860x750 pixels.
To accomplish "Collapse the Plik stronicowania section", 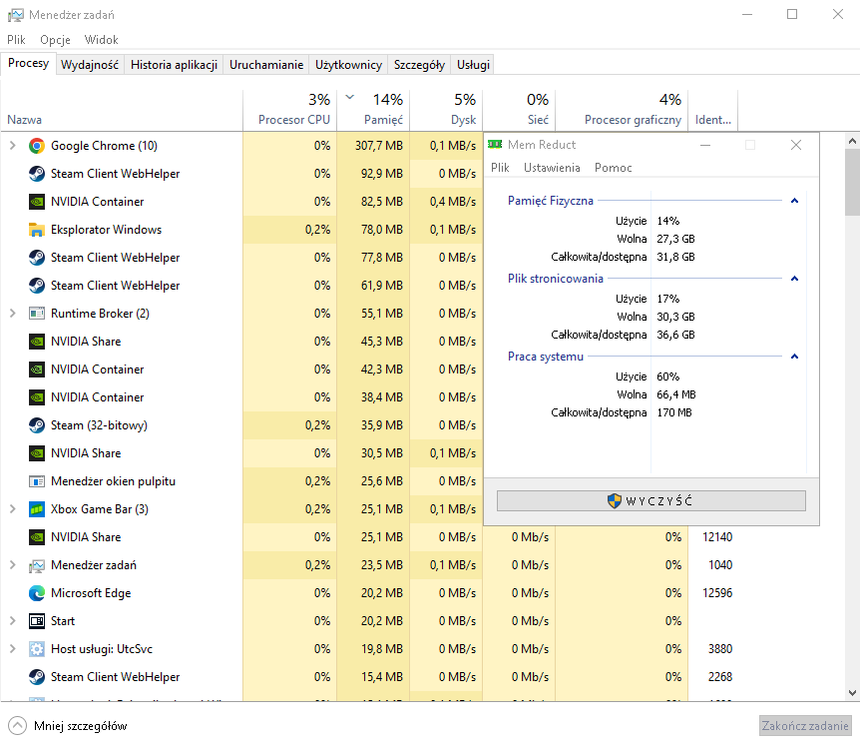I will point(794,279).
